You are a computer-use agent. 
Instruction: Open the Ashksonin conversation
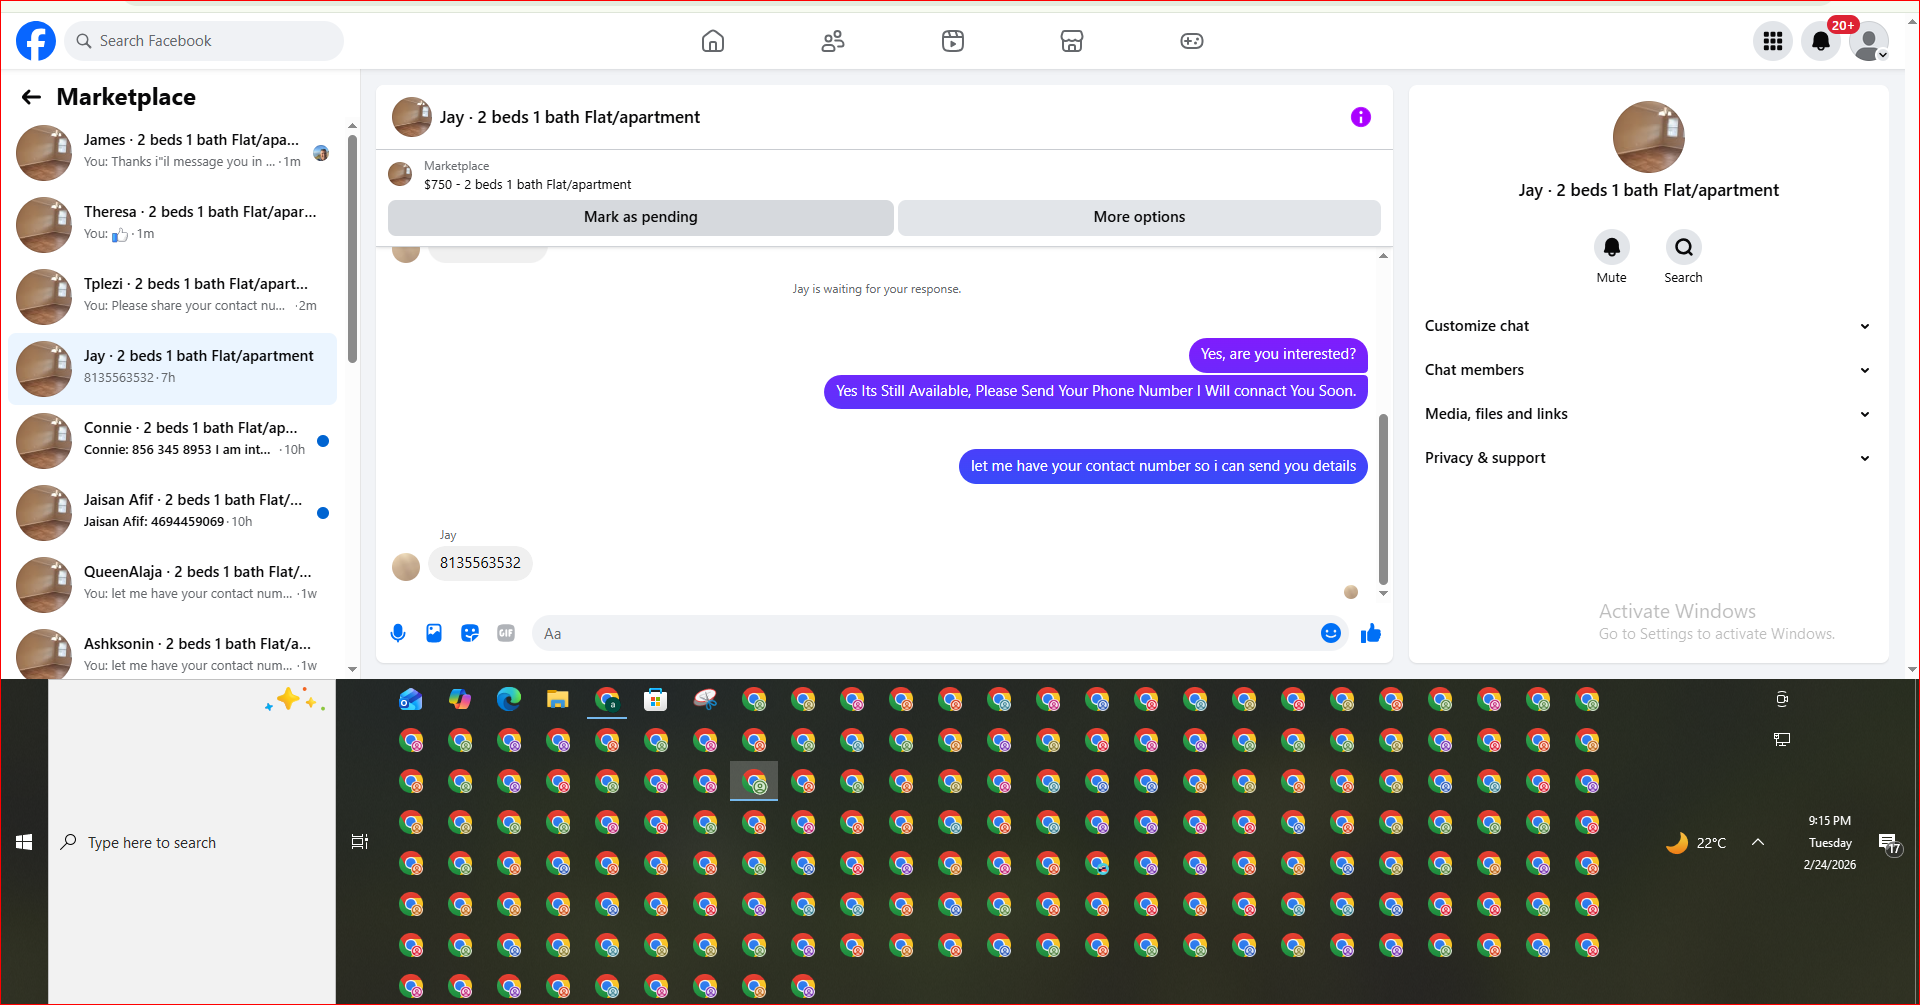173,653
